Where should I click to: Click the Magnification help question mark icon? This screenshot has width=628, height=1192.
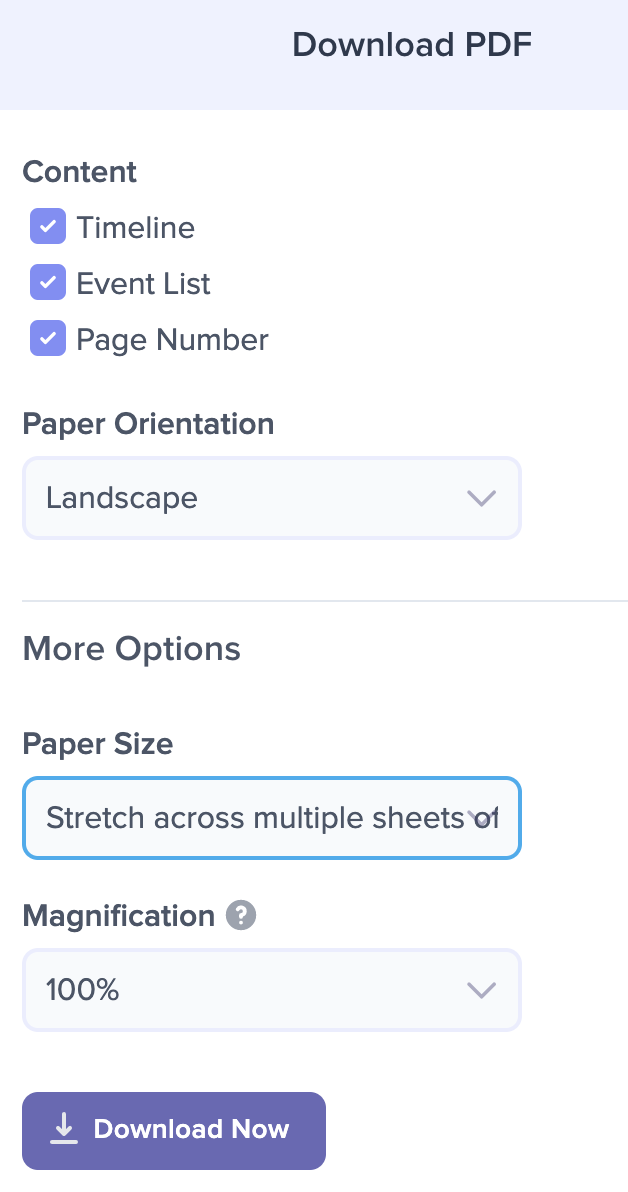[241, 915]
